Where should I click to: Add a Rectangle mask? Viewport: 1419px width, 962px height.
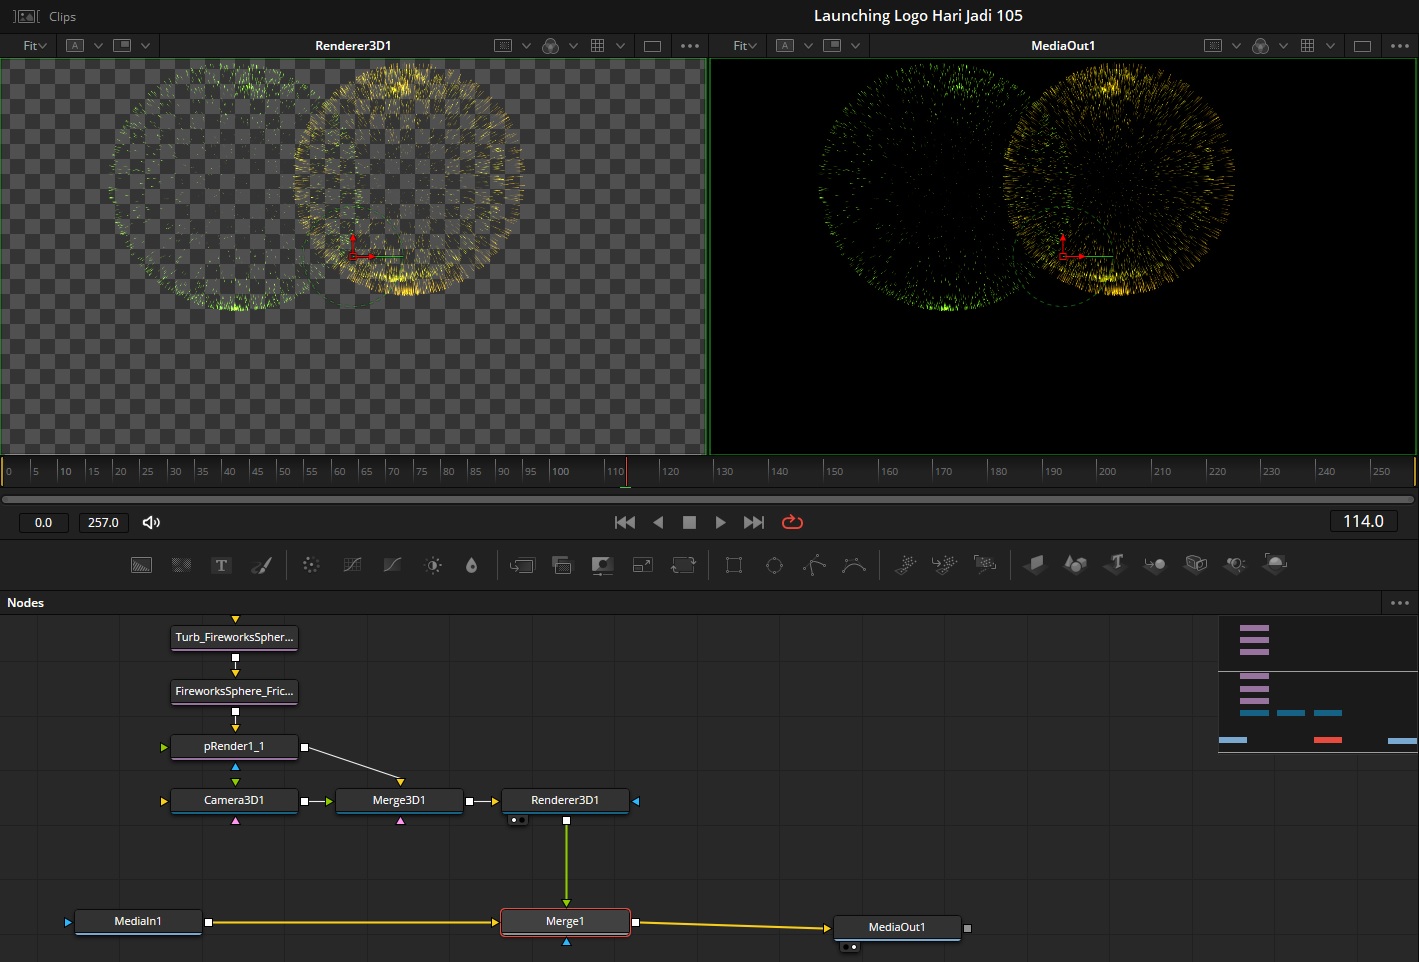tap(734, 565)
